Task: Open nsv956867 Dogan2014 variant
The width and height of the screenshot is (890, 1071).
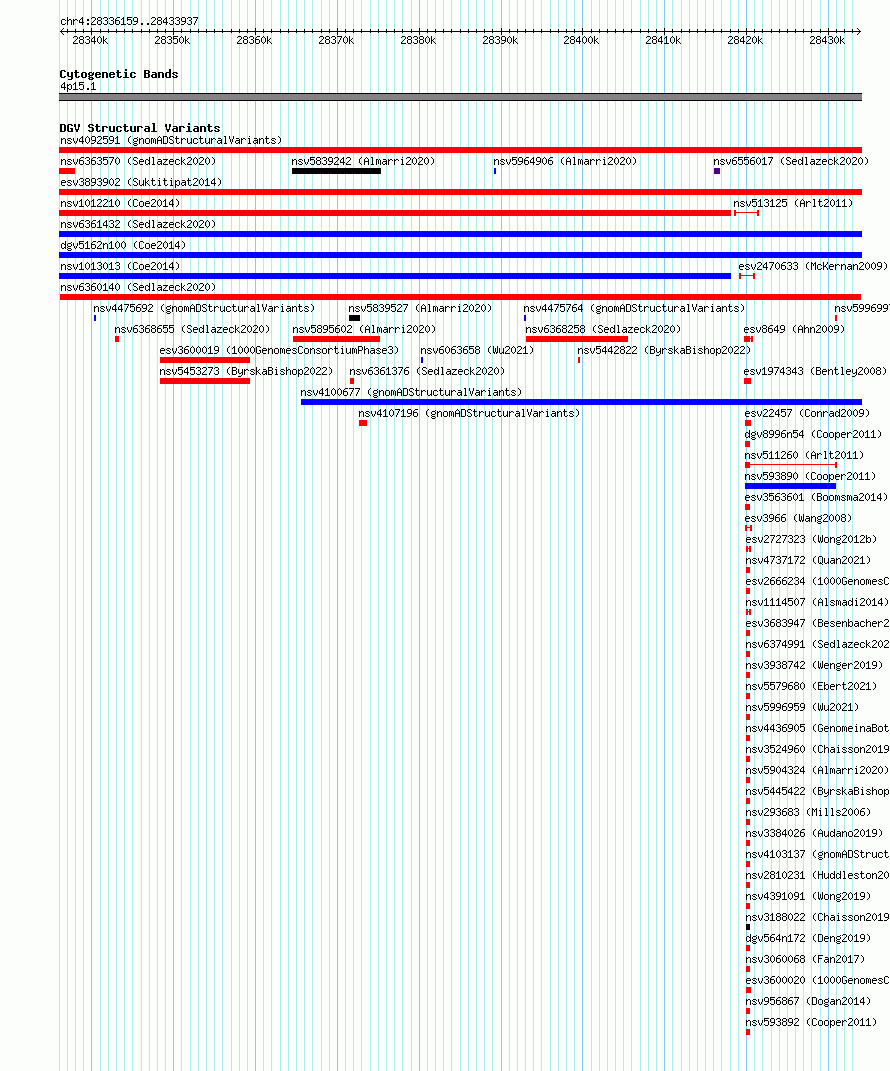Action: [808, 1001]
